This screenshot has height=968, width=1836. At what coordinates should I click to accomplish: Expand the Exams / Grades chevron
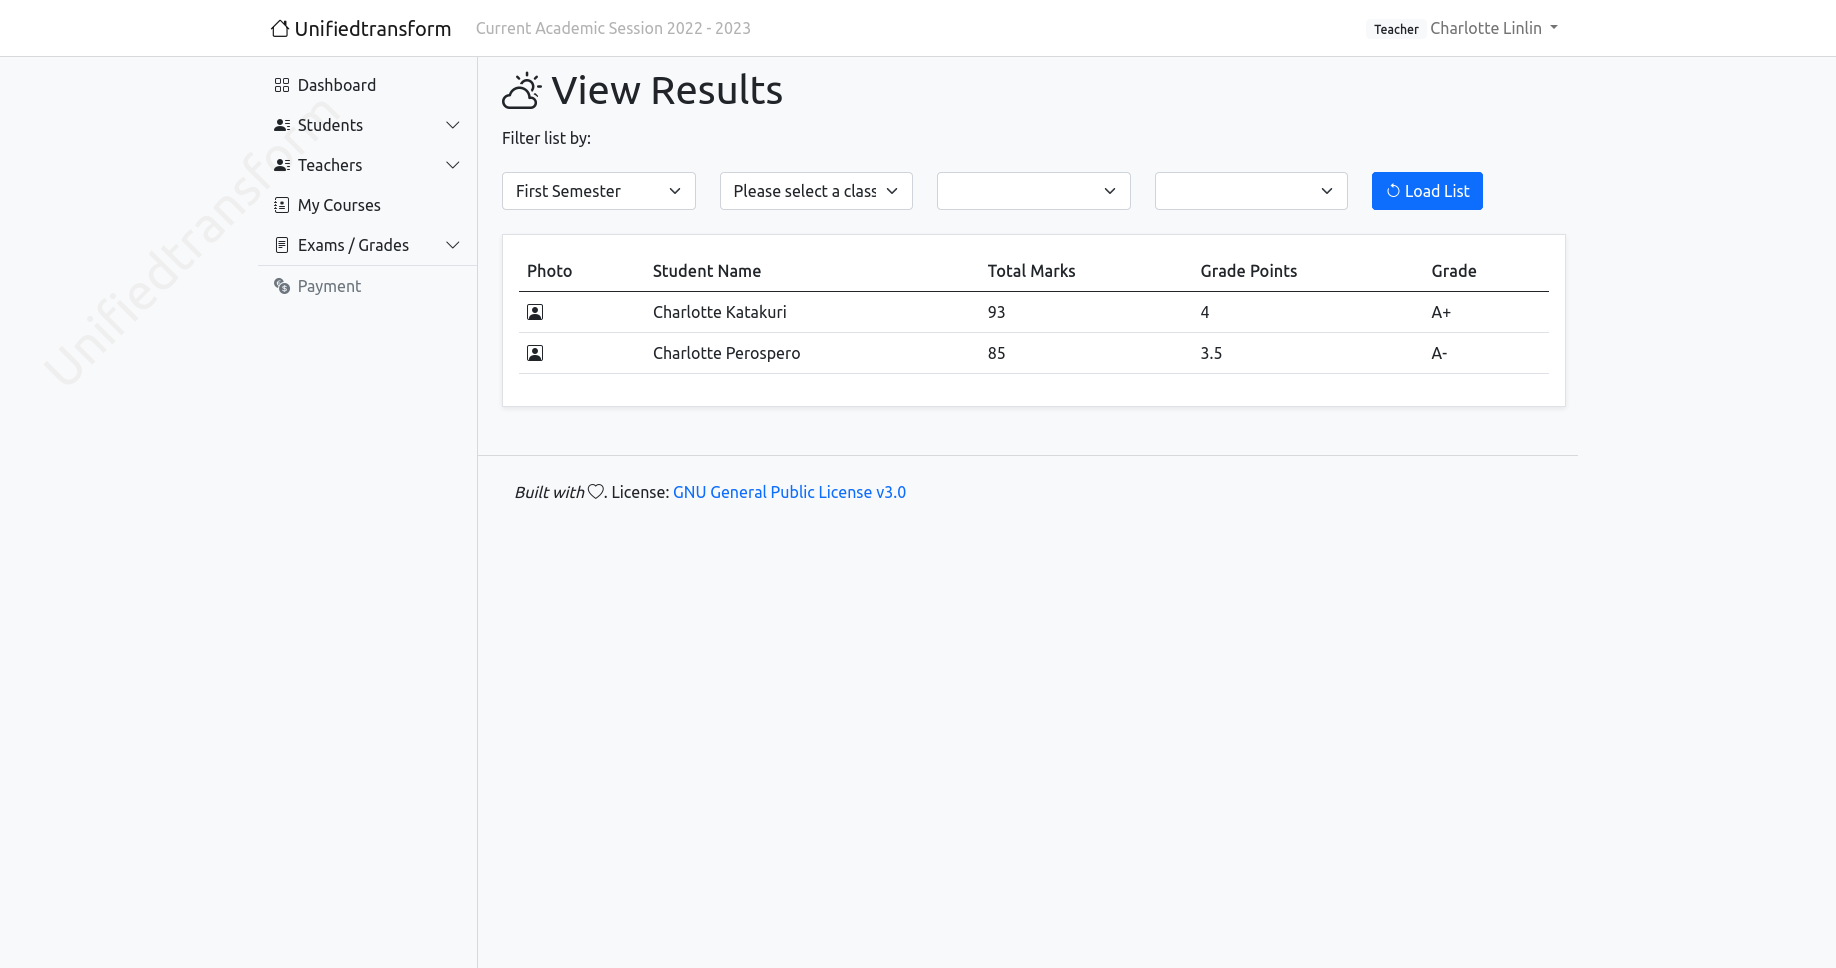click(x=452, y=245)
